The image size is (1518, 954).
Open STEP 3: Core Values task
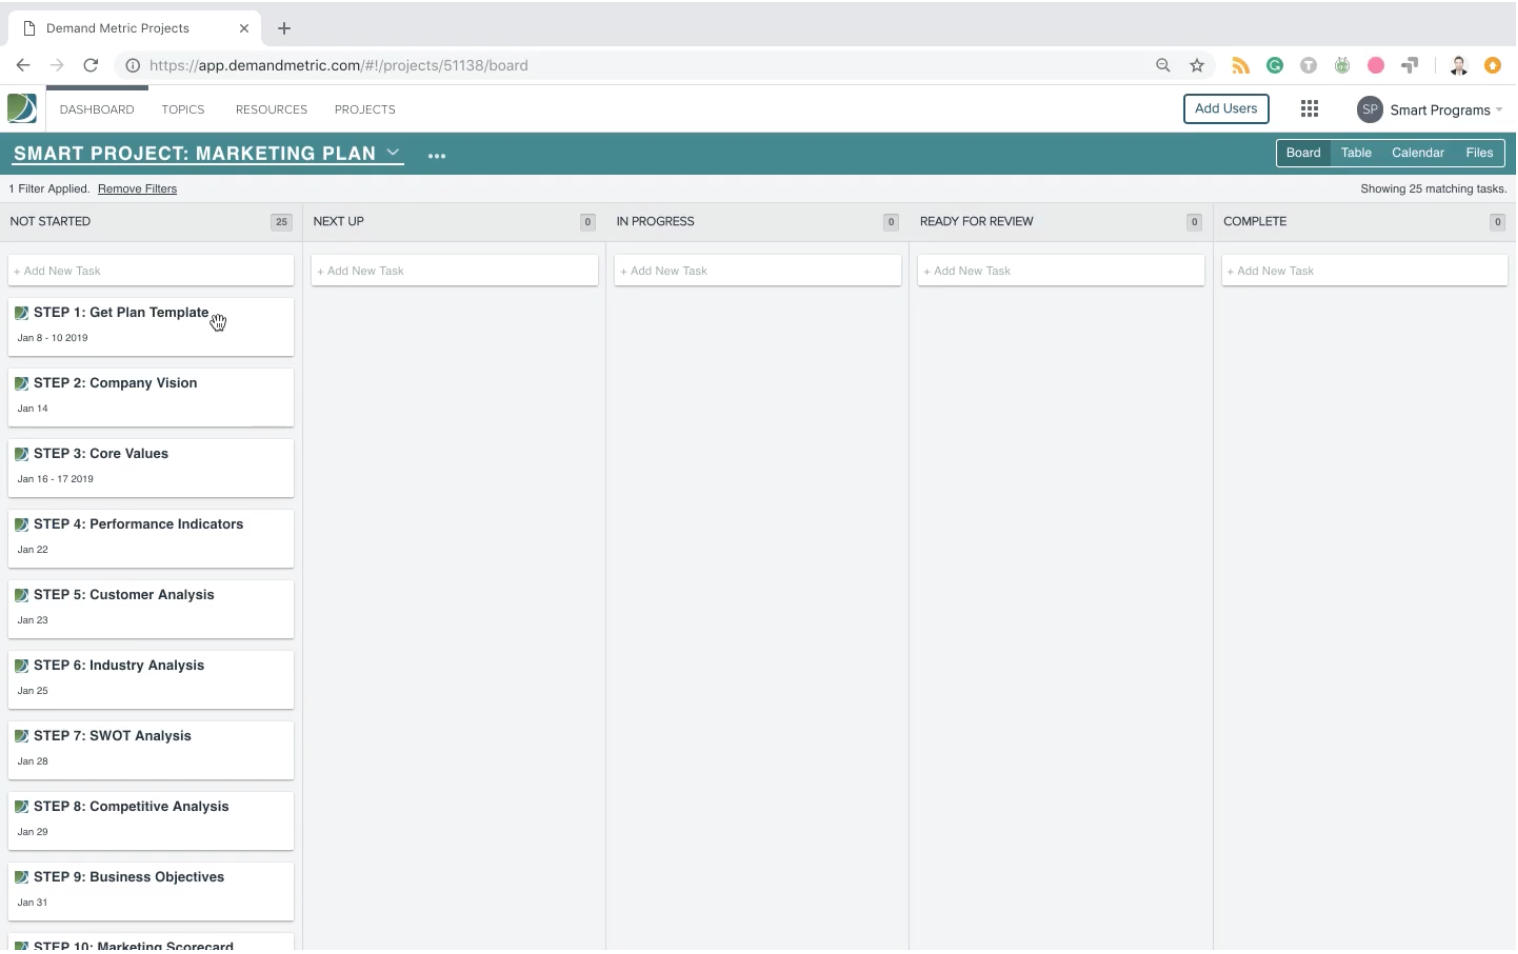click(x=151, y=467)
